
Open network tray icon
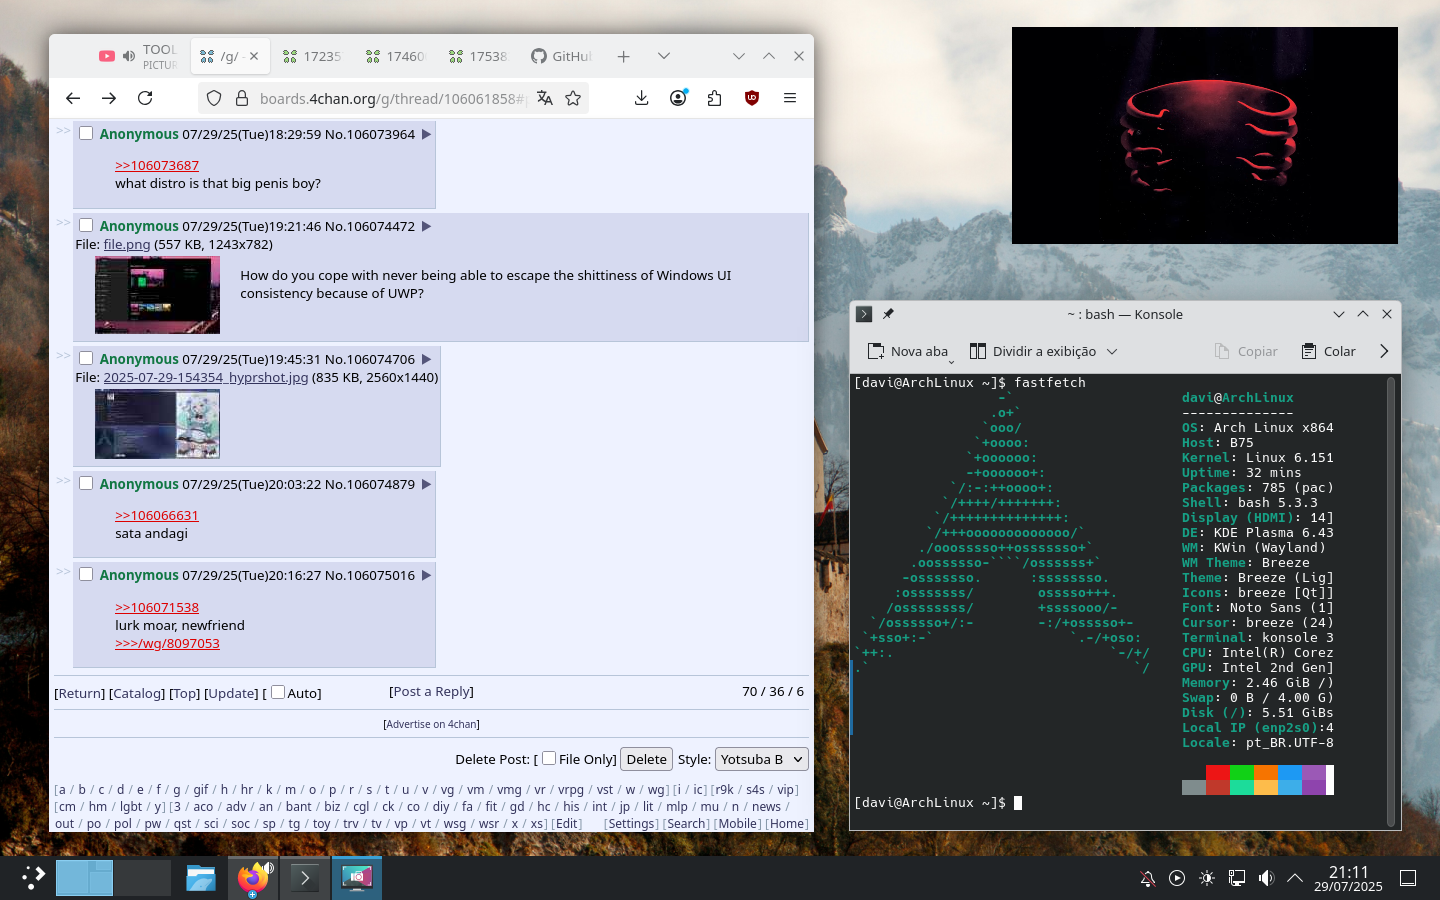pyautogui.click(x=1237, y=878)
